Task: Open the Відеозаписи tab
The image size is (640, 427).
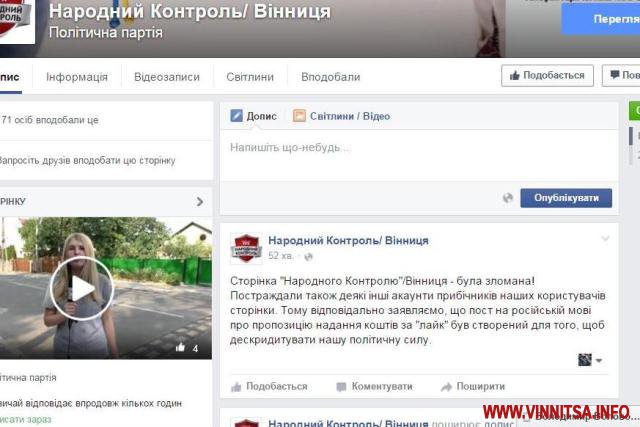Action: point(167,77)
